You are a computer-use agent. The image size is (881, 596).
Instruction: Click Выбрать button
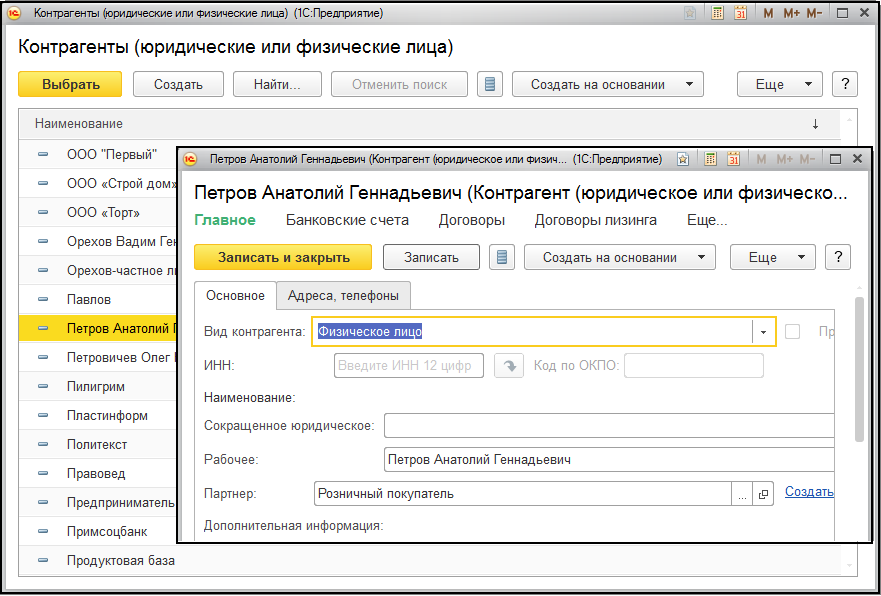click(x=70, y=84)
